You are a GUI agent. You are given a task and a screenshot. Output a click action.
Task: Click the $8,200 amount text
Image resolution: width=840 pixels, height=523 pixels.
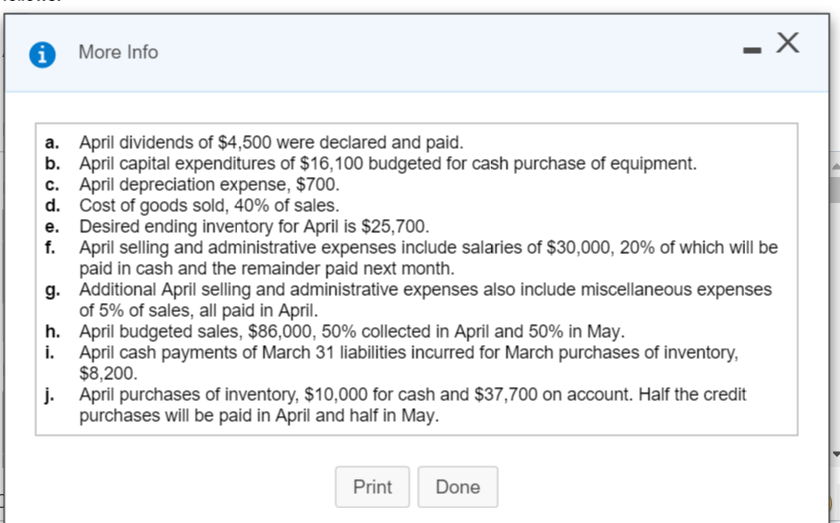point(108,373)
